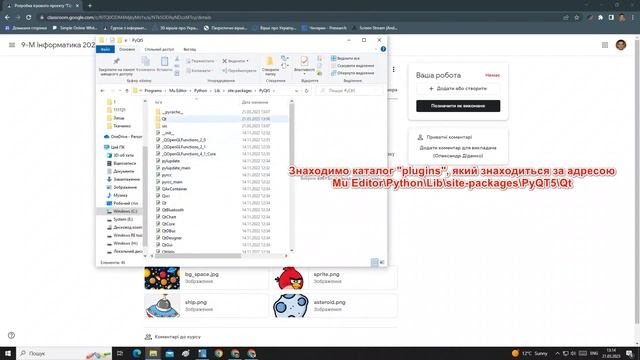
Task: Click Python breadcrumb in address bar
Action: click(x=200, y=91)
